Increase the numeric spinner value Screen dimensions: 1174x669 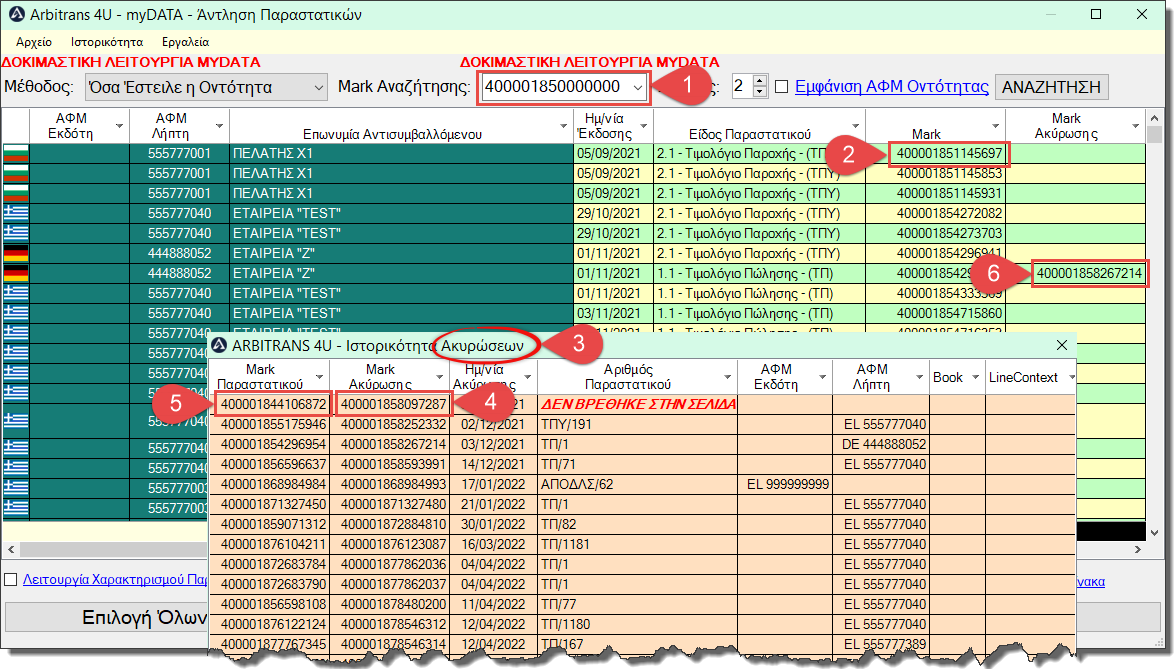pyautogui.click(x=760, y=81)
